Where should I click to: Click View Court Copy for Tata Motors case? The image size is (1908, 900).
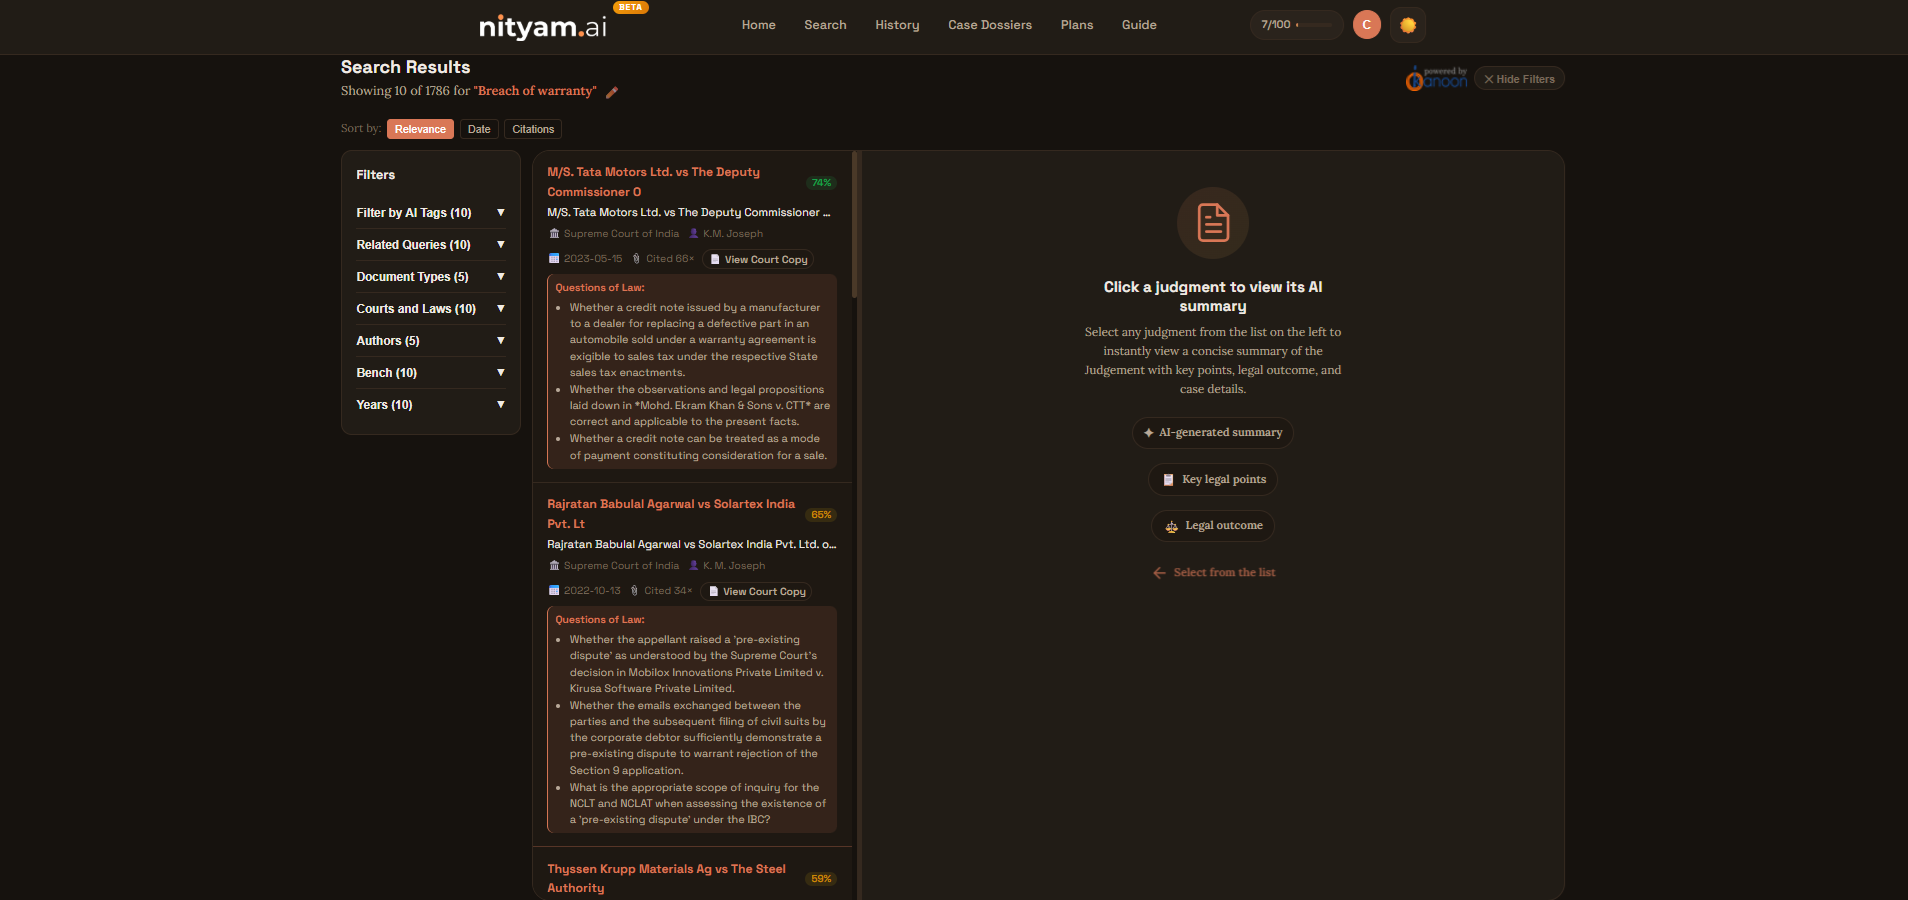758,259
